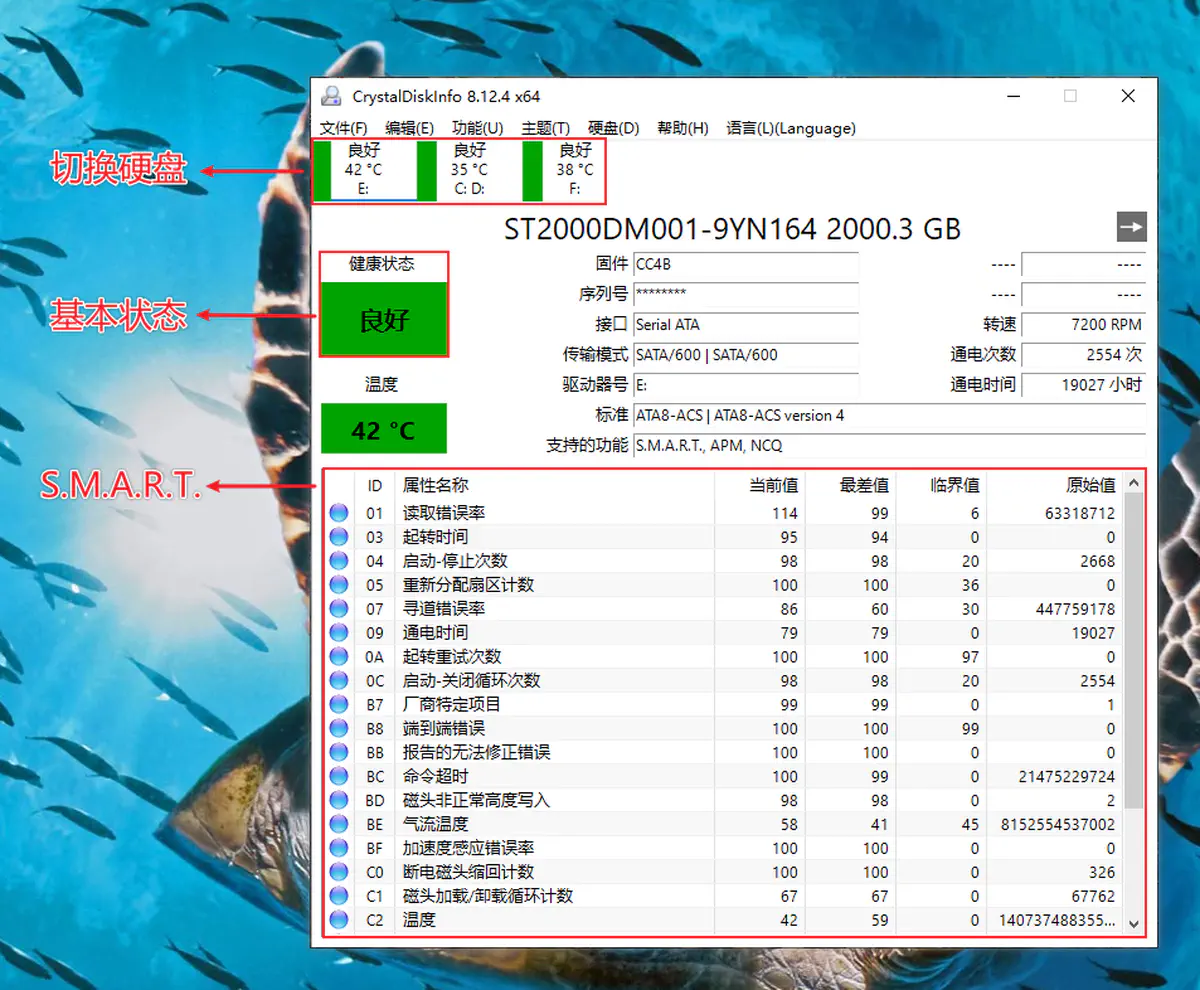
Task: Click the 最差值 column header
Action: 851,486
